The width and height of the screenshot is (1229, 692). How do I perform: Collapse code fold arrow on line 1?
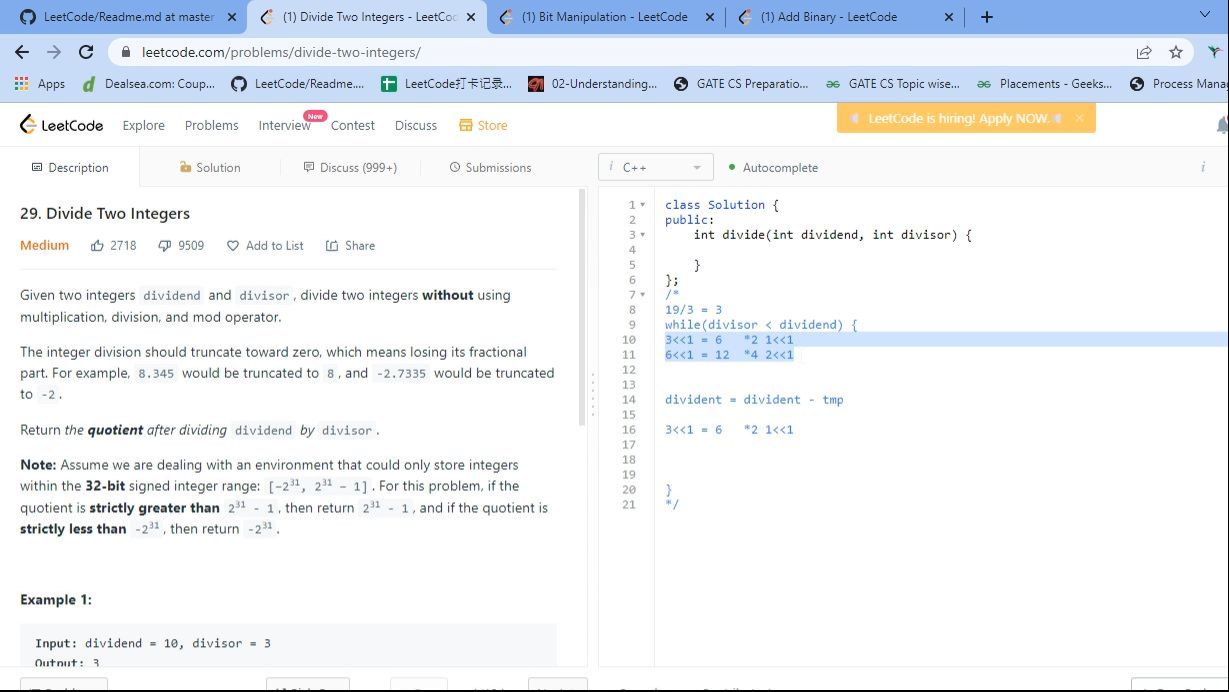pos(643,205)
